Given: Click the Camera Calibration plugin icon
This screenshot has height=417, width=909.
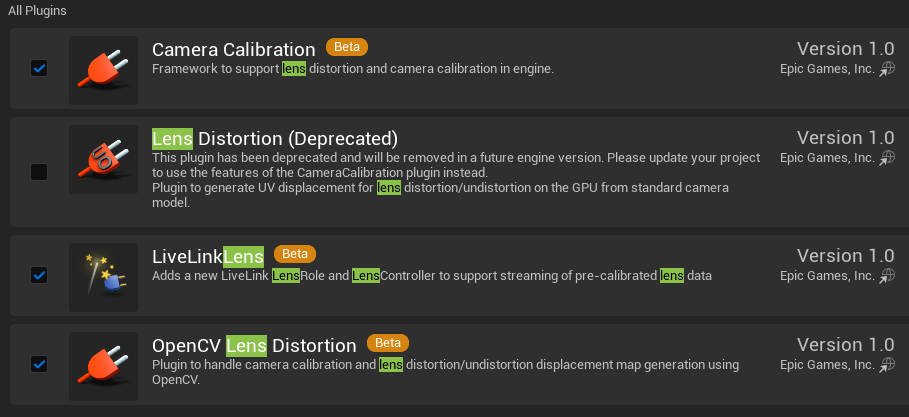Looking at the screenshot, I should point(103,70).
